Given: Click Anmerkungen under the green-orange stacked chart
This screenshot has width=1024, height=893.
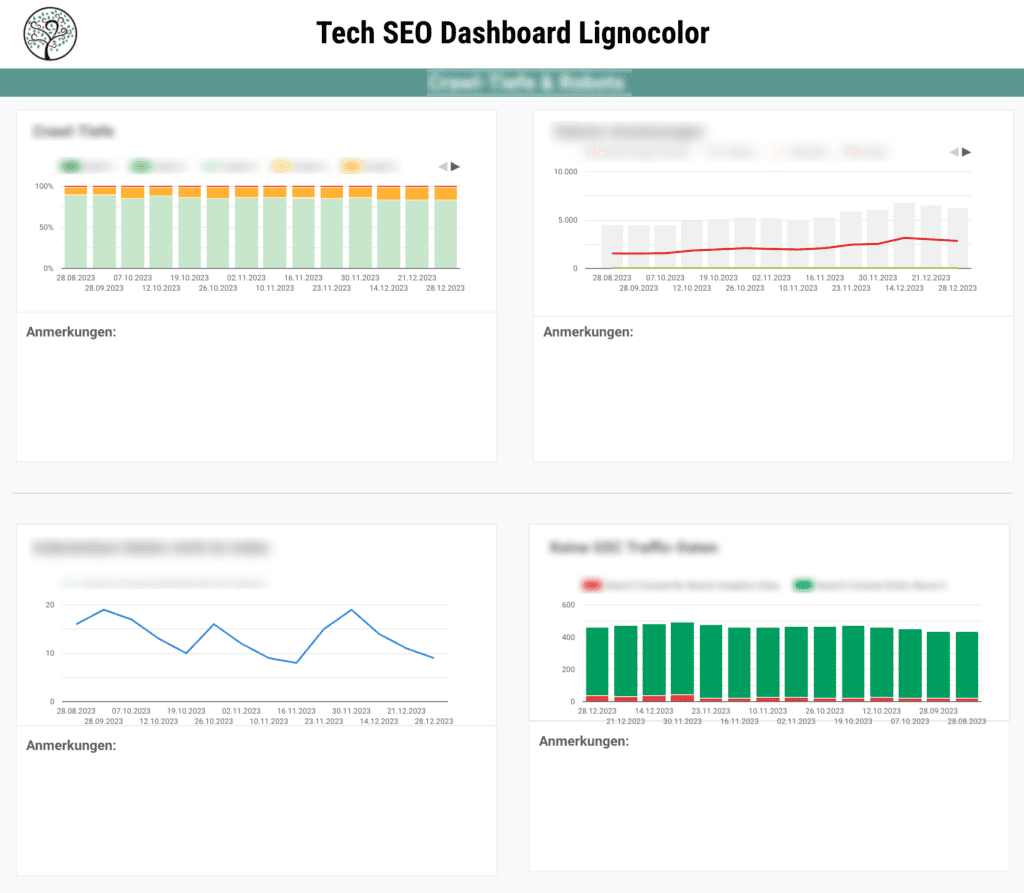Looking at the screenshot, I should pyautogui.click(x=71, y=332).
